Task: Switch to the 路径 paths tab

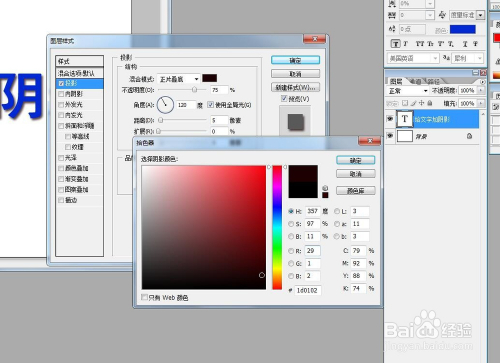Action: click(433, 81)
